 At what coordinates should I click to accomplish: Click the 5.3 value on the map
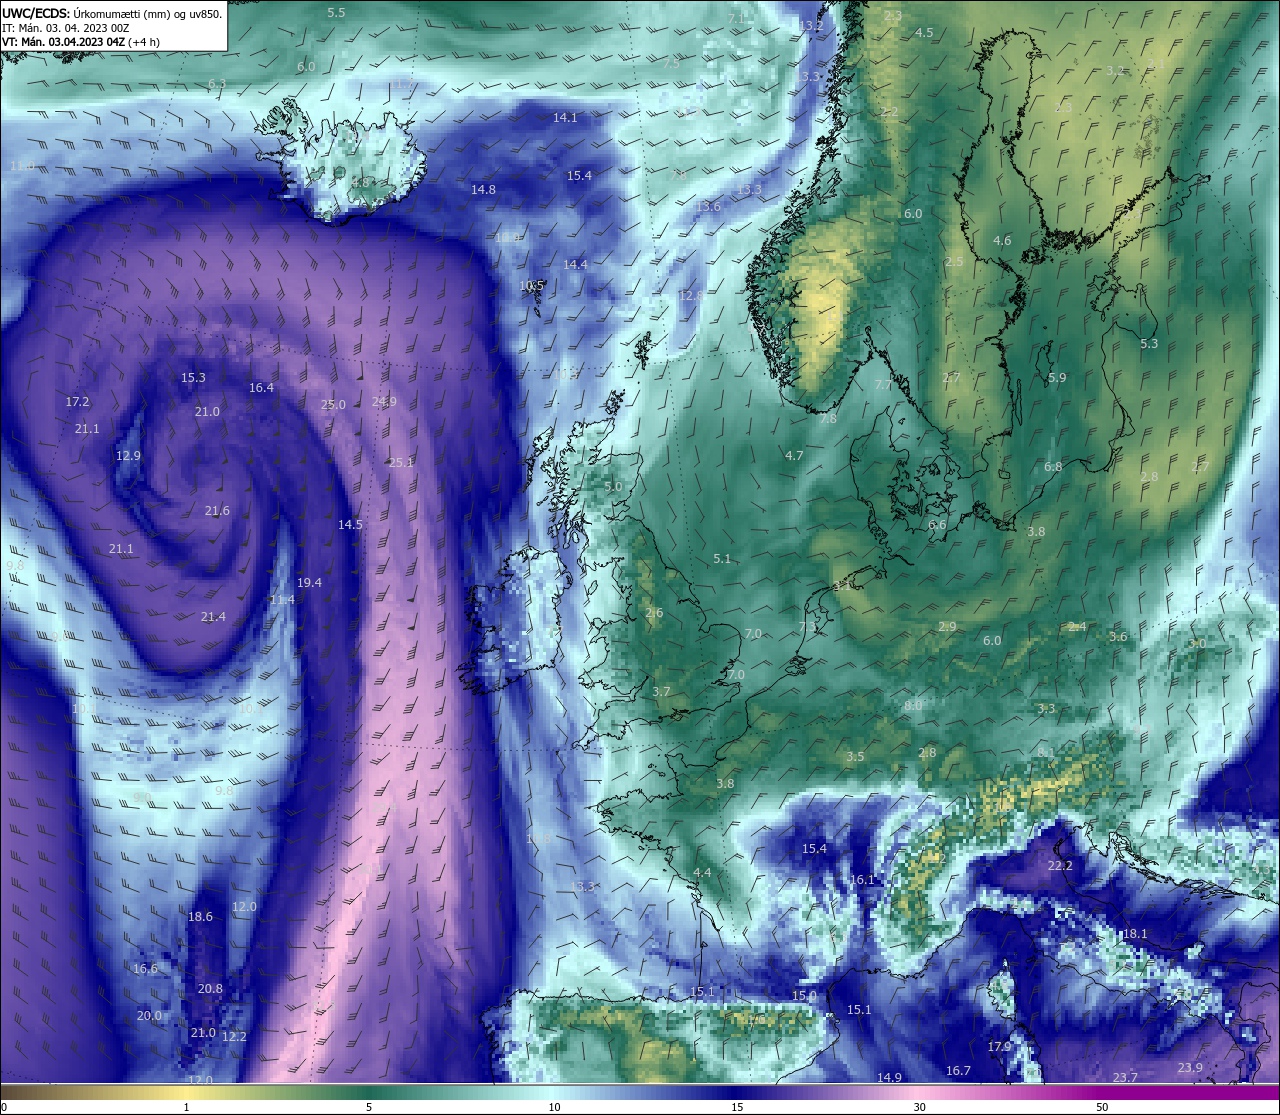[1149, 344]
